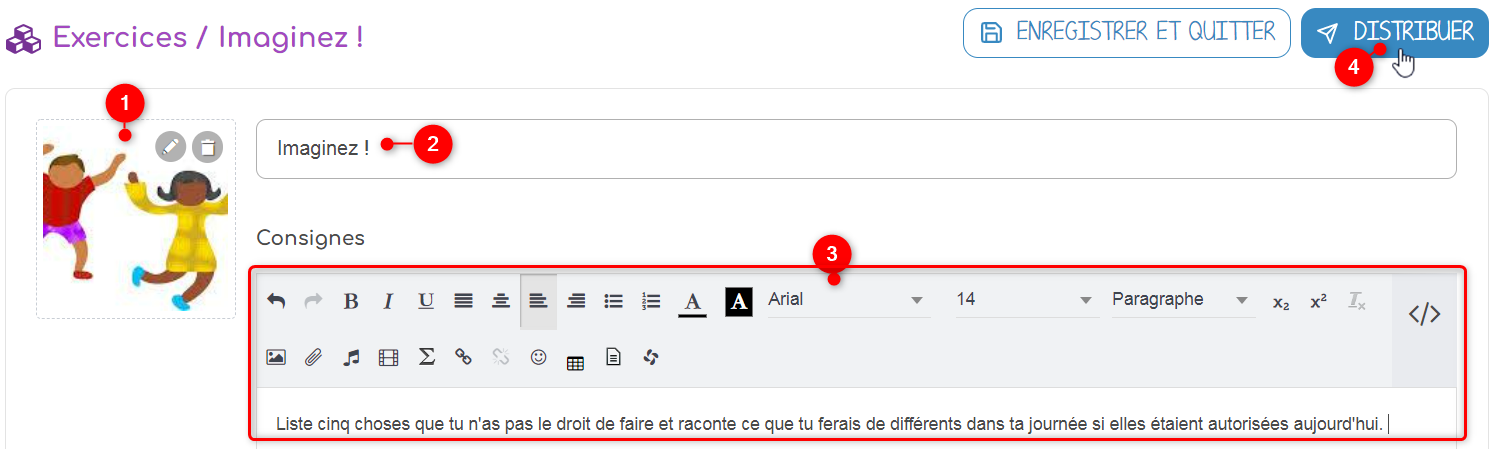Open the text color picker
Screen dimensions: 1493x449
click(692, 302)
